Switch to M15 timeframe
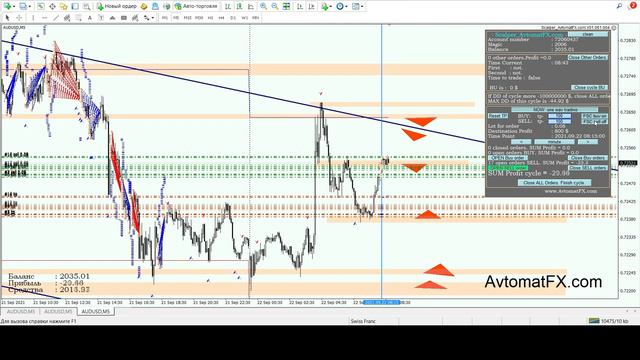 187,18
